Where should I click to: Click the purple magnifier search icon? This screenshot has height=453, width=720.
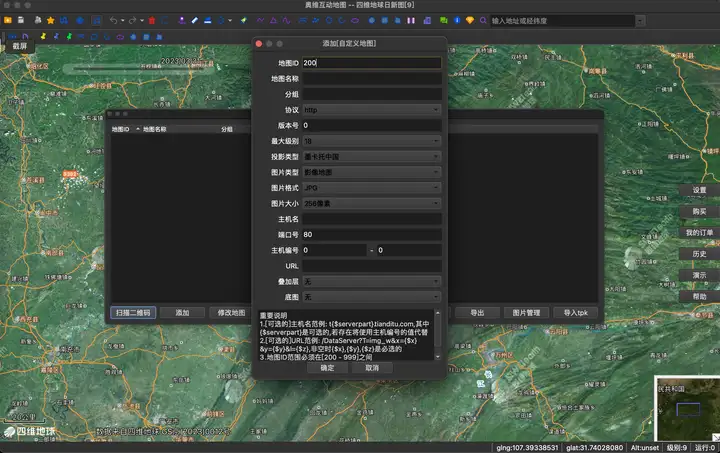(483, 20)
